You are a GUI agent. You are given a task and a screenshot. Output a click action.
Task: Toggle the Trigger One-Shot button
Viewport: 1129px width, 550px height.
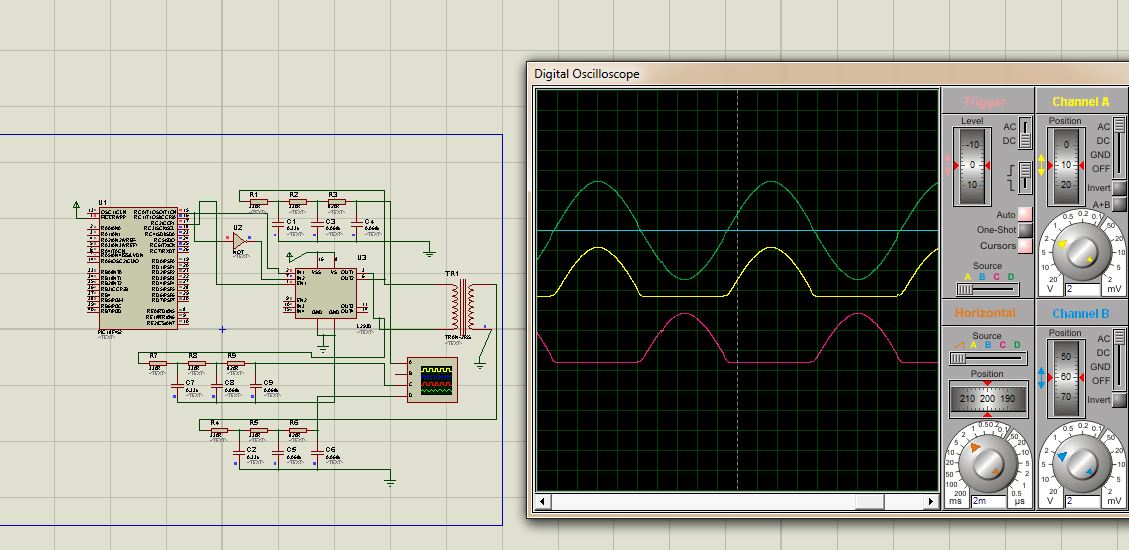1024,230
